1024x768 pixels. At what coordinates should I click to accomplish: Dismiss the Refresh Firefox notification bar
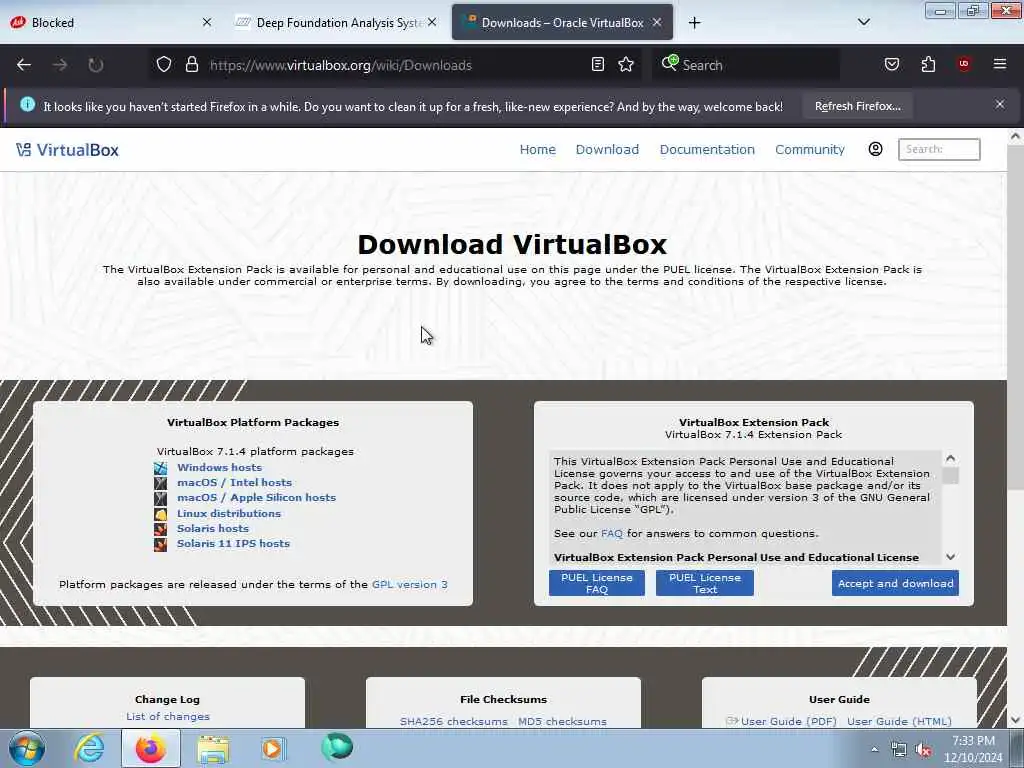pos(1000,104)
